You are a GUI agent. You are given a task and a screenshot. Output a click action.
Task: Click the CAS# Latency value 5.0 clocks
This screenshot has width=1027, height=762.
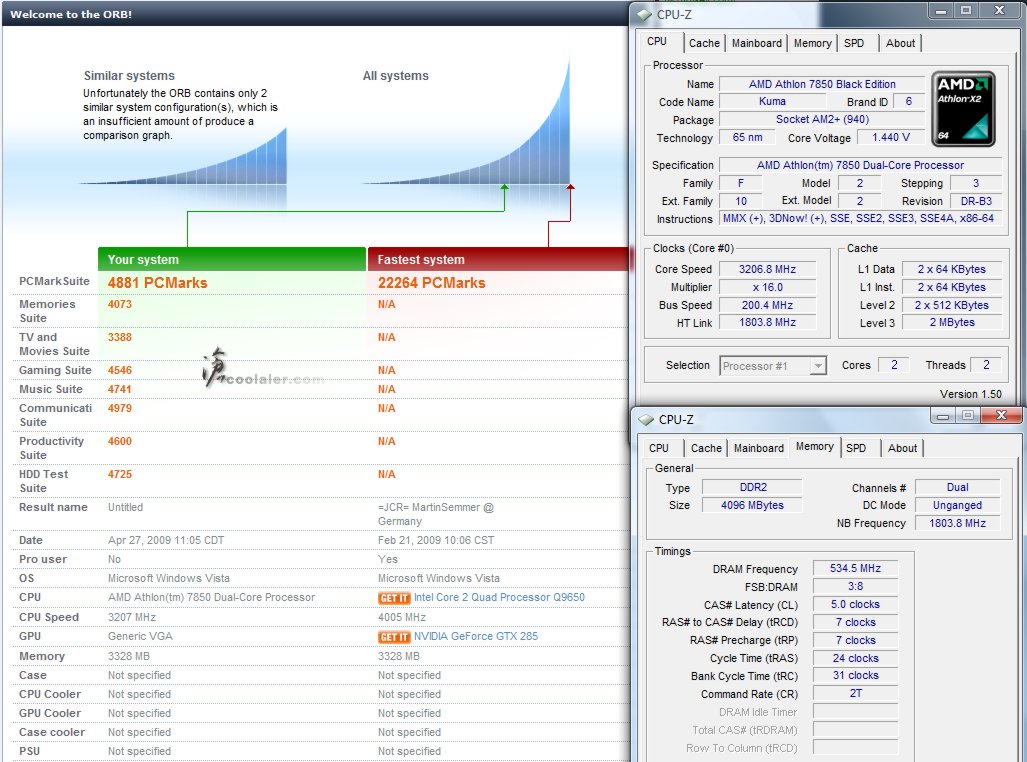(x=855, y=604)
